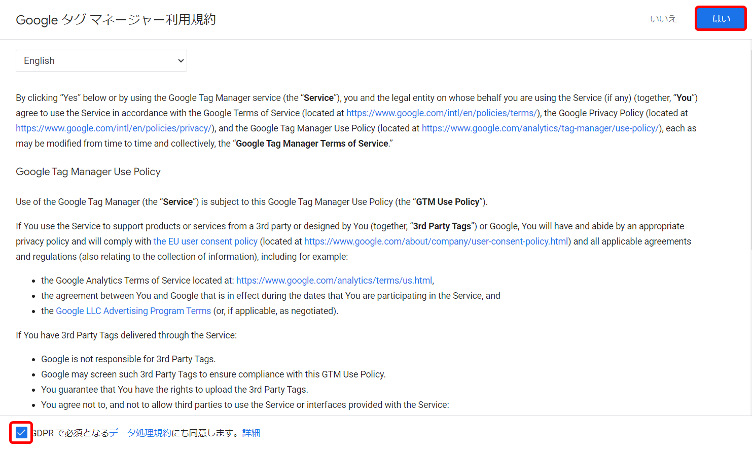755x450 pixels.
Task: Click 'the agreement between You and Google' bullet
Action: (271, 296)
